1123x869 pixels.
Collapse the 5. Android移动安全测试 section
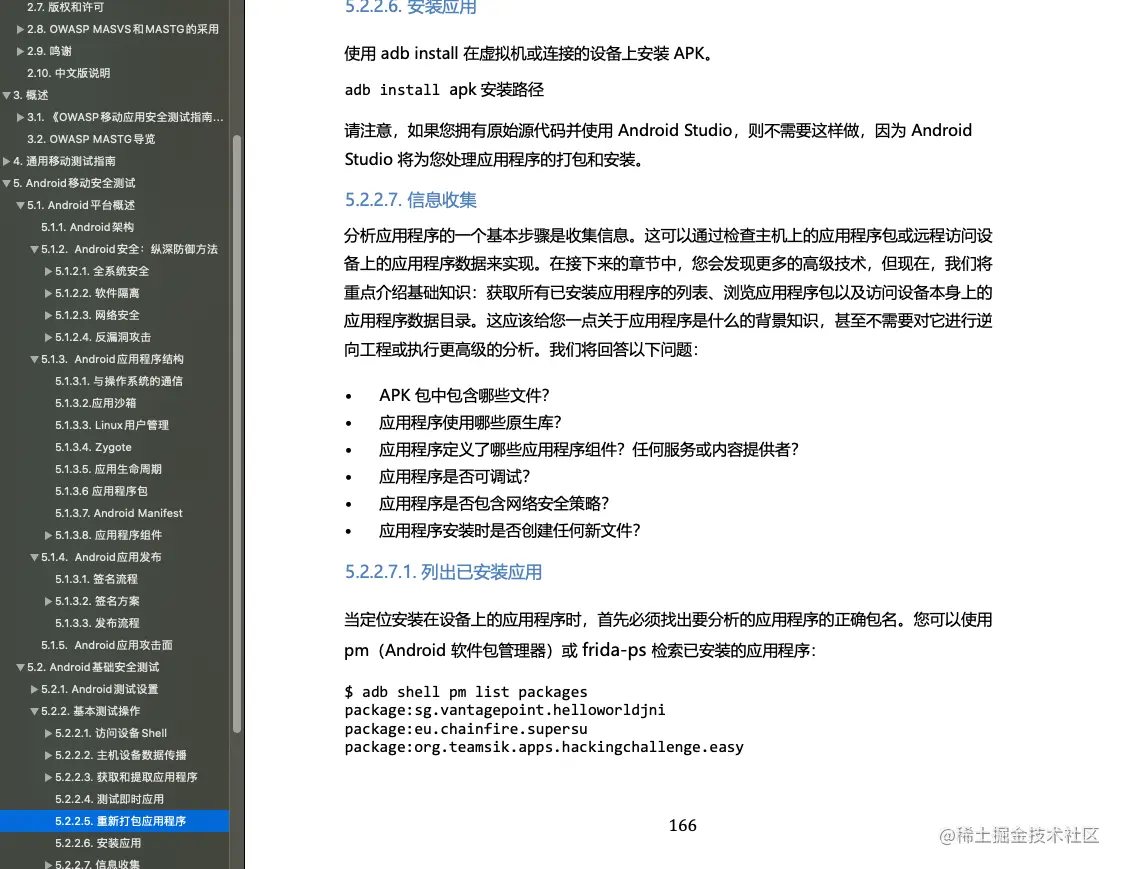tap(6, 183)
